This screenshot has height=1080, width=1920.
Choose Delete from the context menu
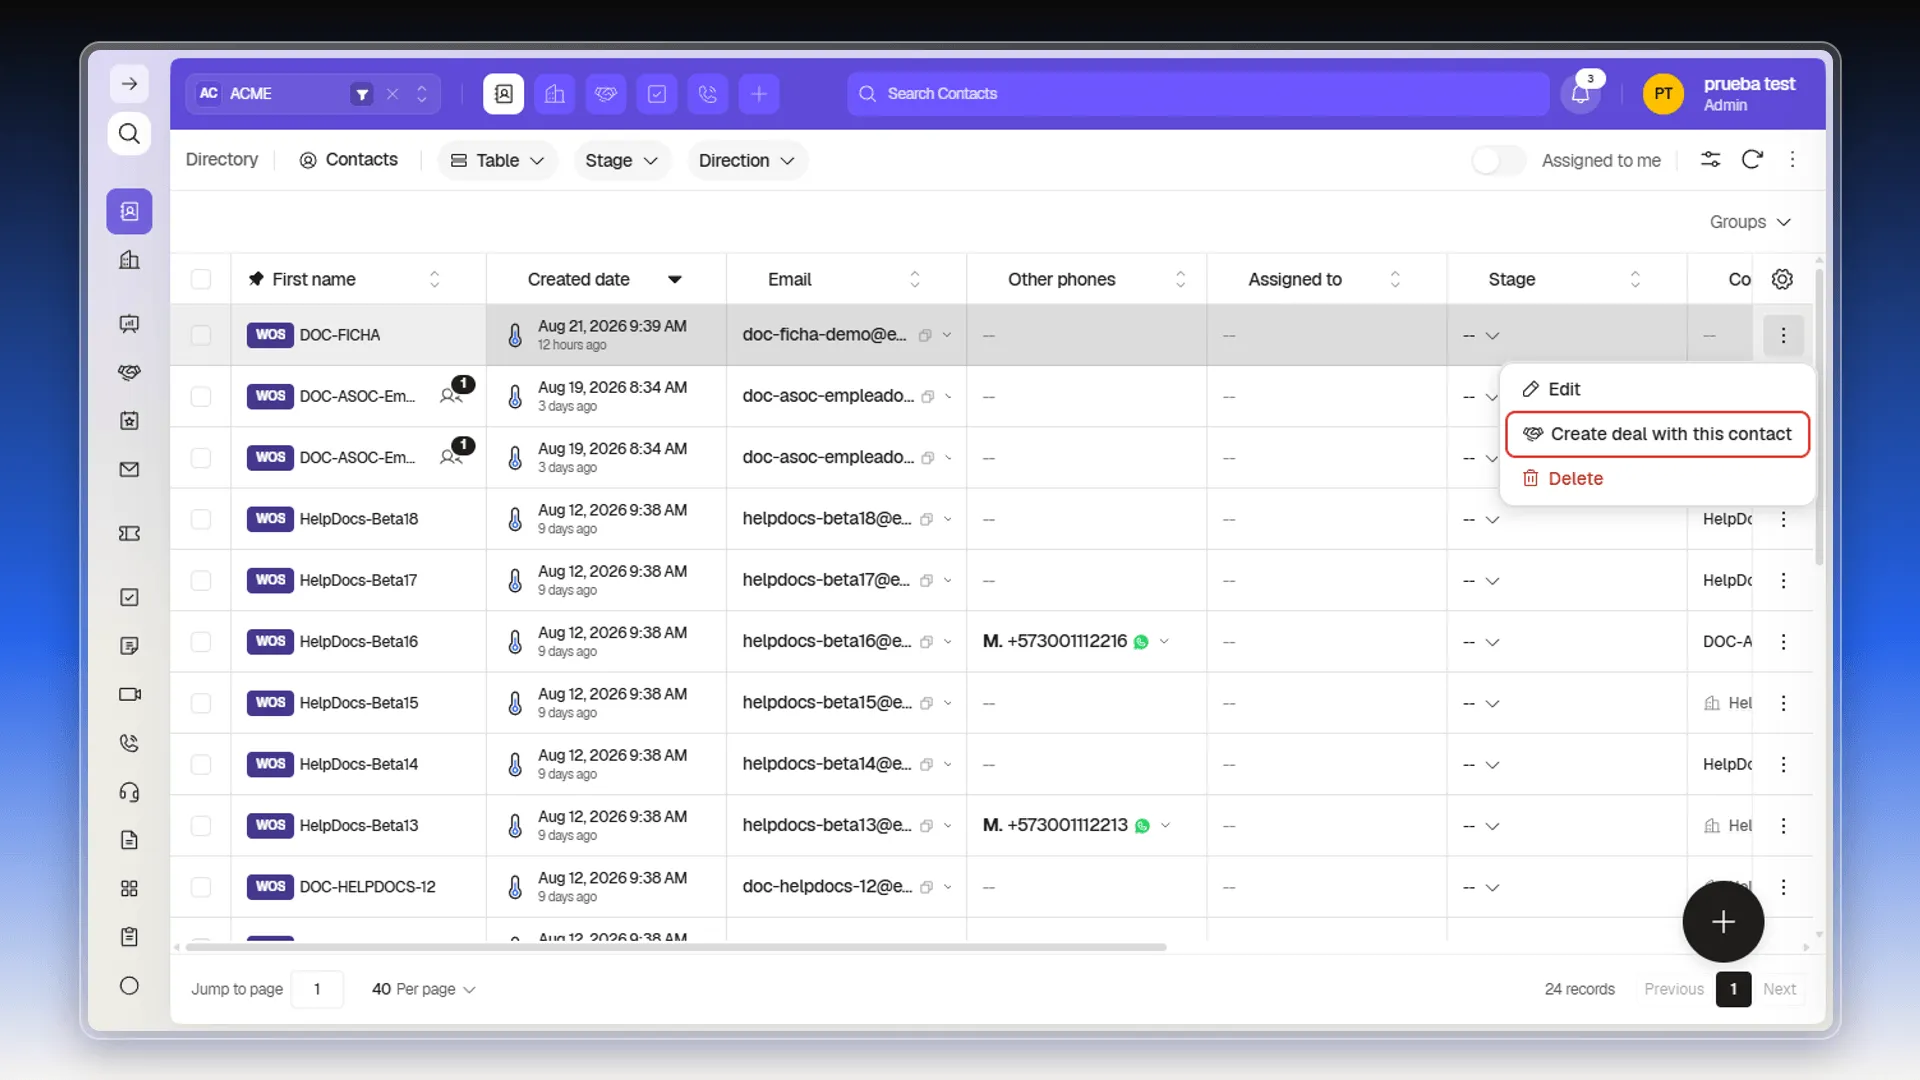pyautogui.click(x=1657, y=478)
